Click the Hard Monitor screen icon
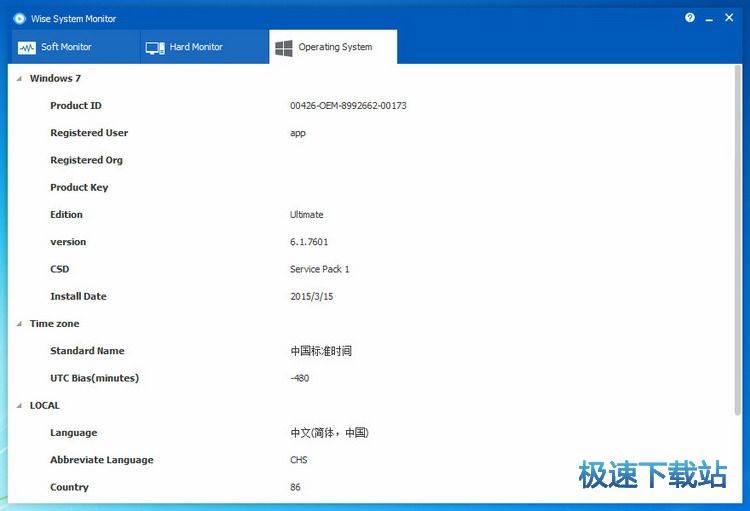750x511 pixels. coord(154,47)
